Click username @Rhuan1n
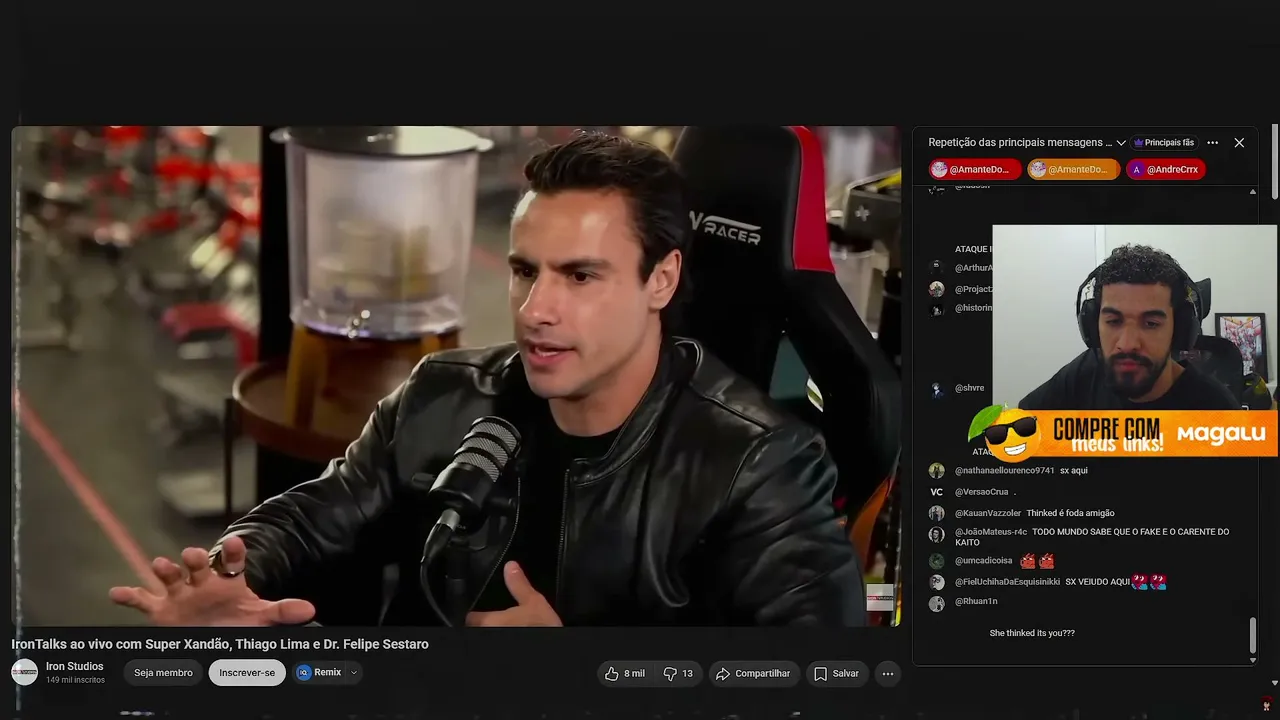 (x=976, y=601)
